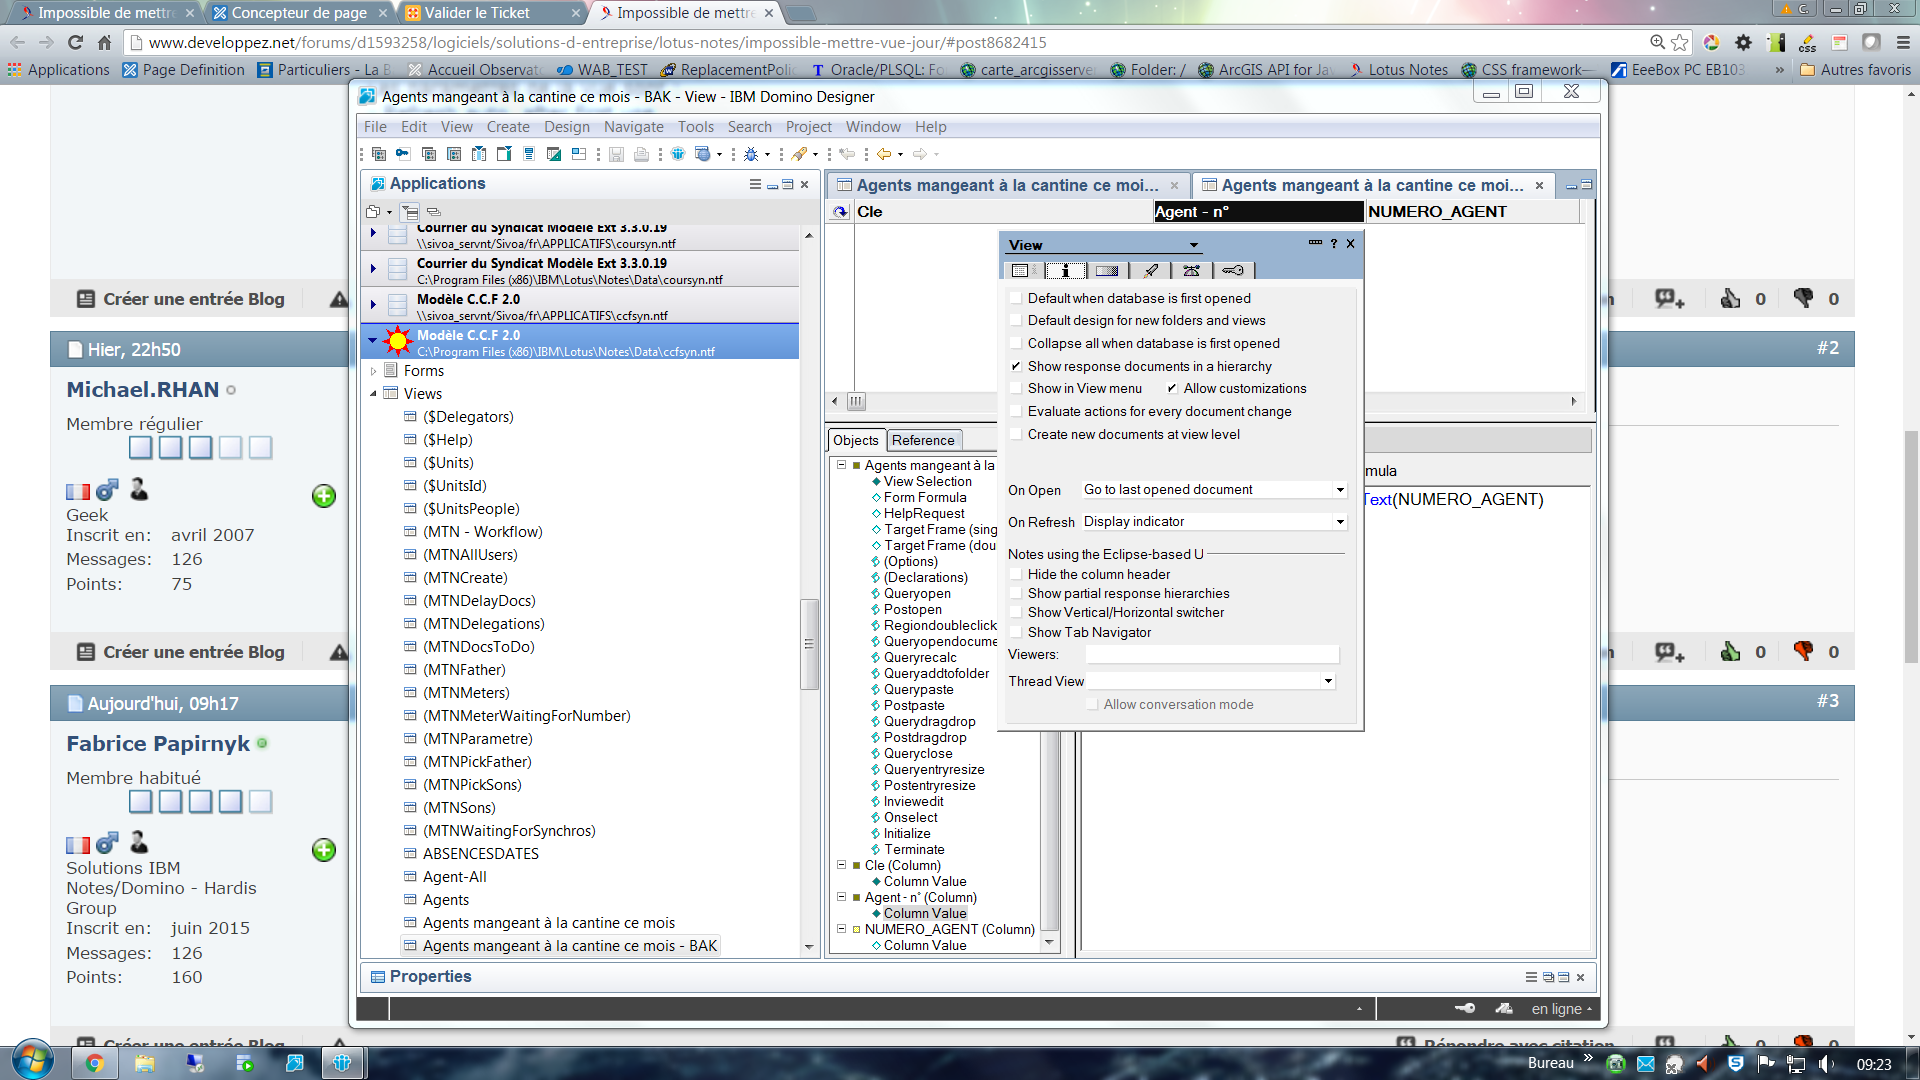Collapse the NUMERO_AGENT (Column) node in Objects tree
This screenshot has width=1920, height=1080.
coord(841,929)
